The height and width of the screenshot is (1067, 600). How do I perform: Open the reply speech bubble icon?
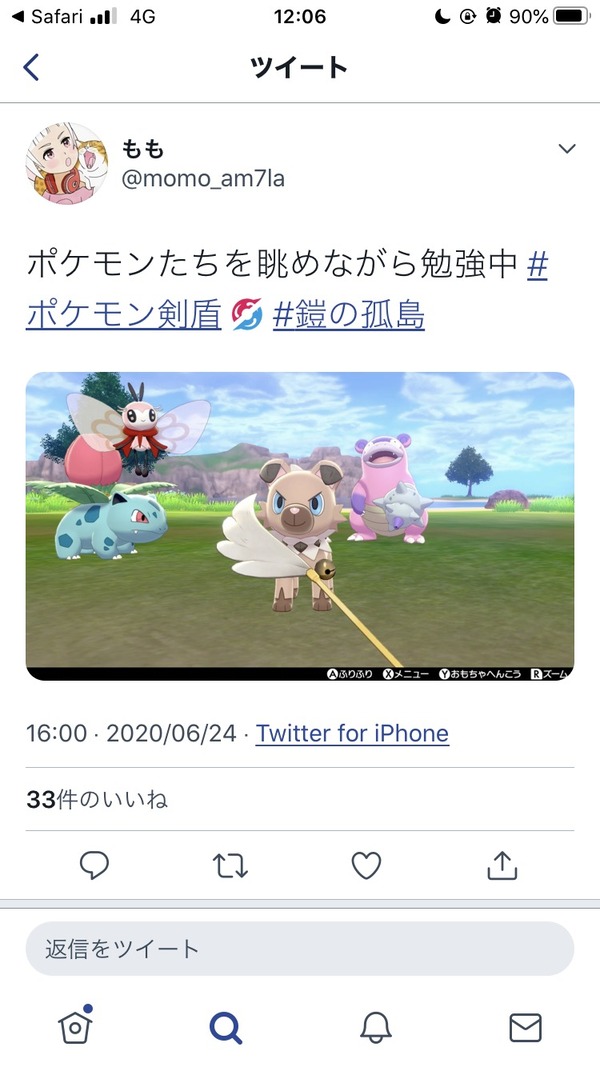click(x=95, y=866)
